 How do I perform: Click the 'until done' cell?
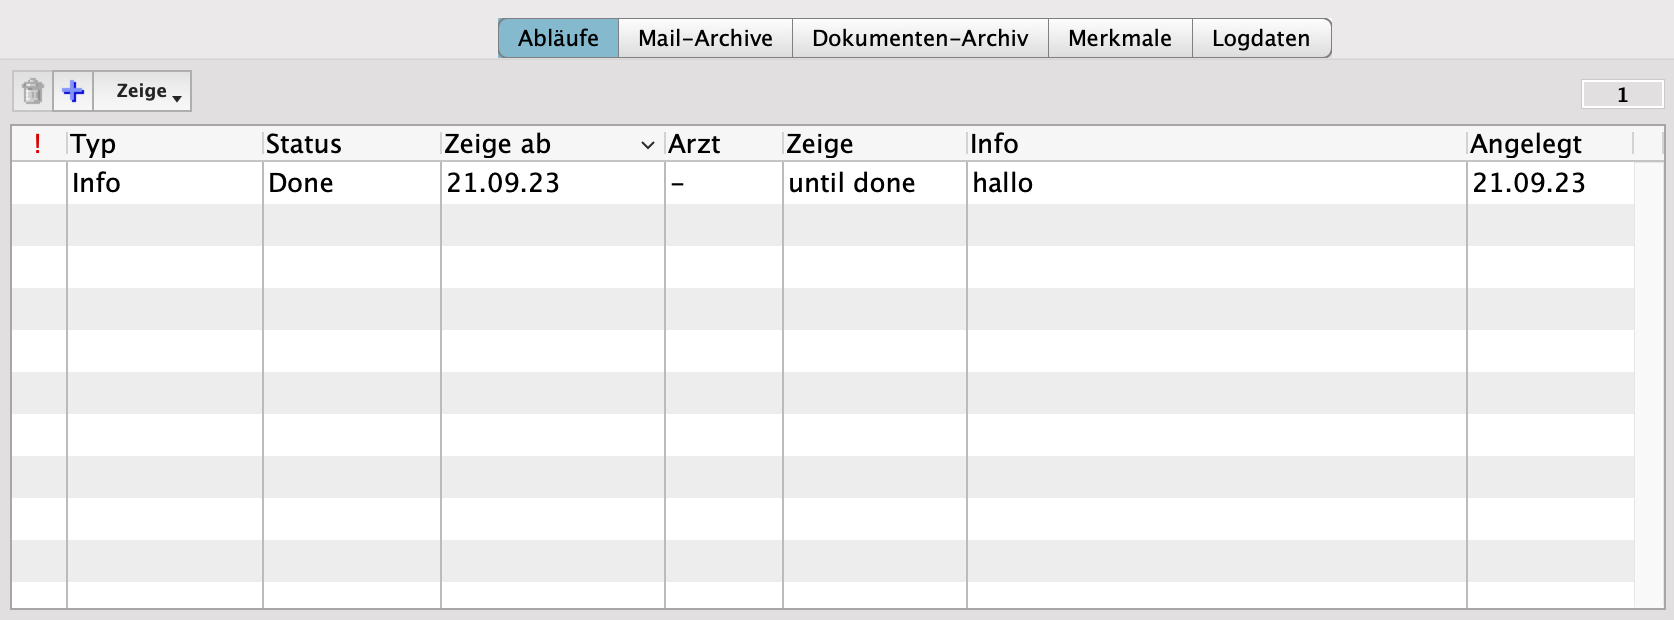click(x=852, y=183)
